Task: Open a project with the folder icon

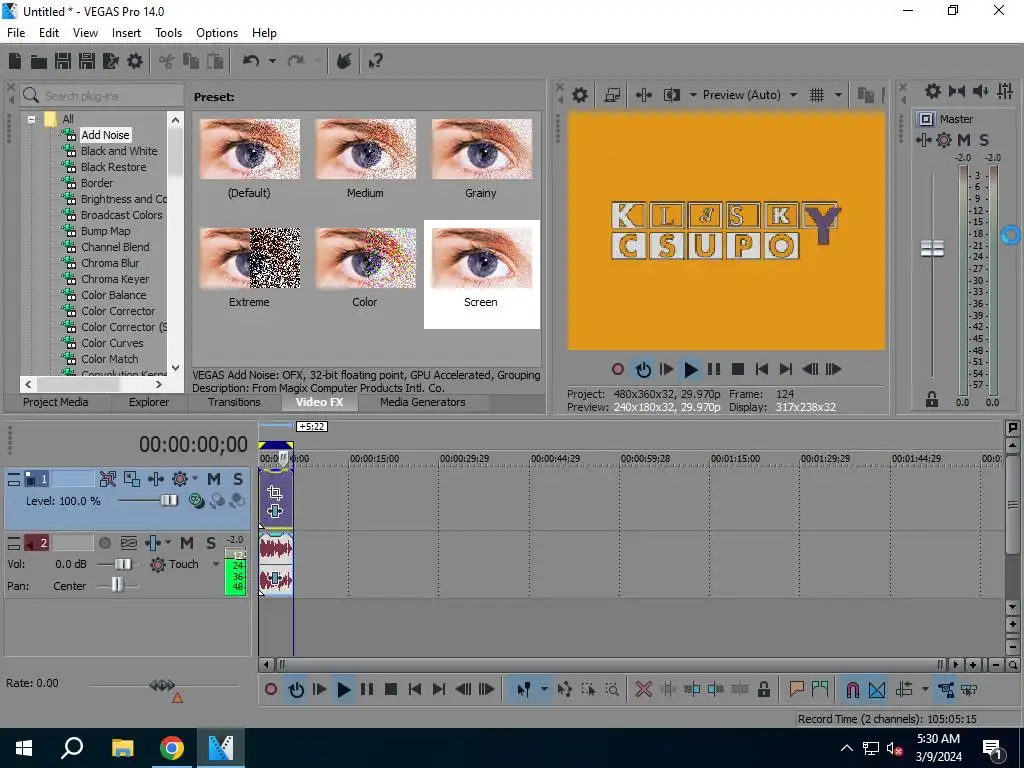Action: coord(39,61)
